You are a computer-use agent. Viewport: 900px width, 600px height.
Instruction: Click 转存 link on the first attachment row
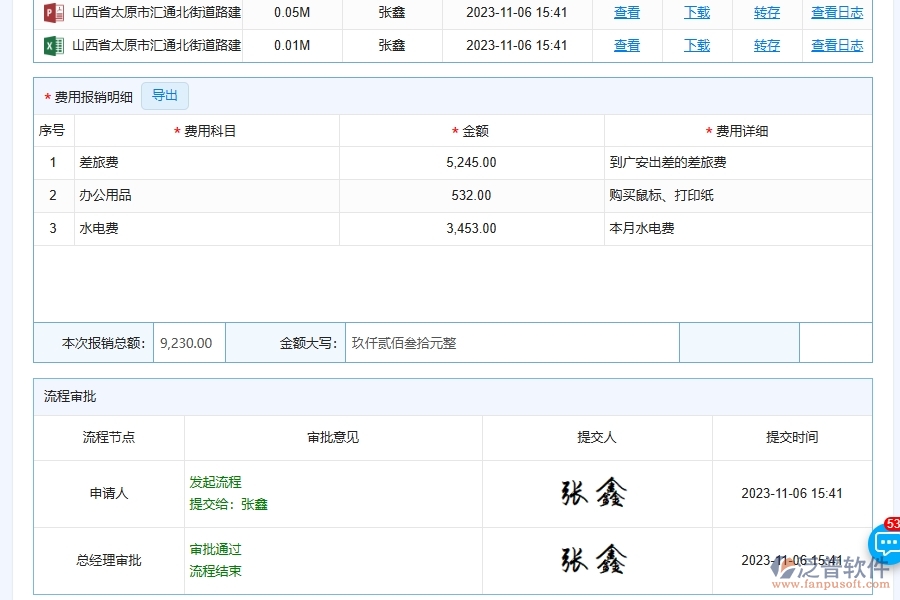coord(766,13)
